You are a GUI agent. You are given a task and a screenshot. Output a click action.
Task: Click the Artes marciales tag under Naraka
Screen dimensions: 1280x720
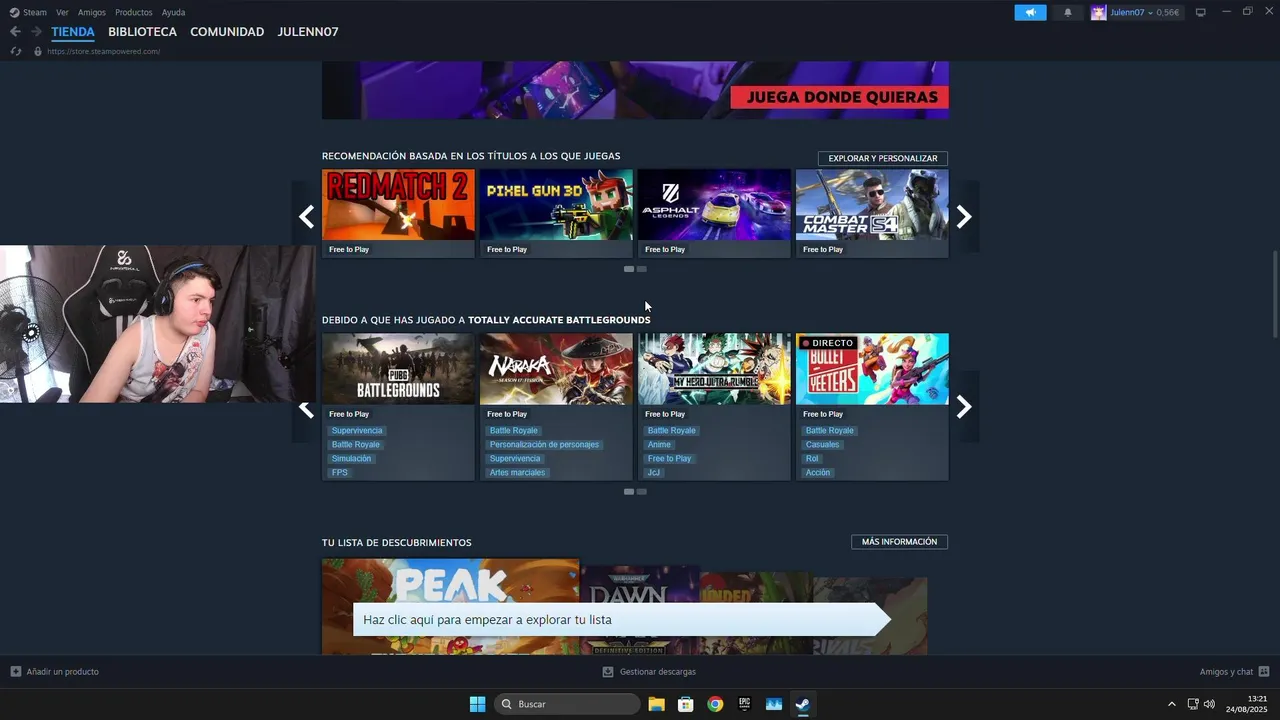(x=517, y=473)
